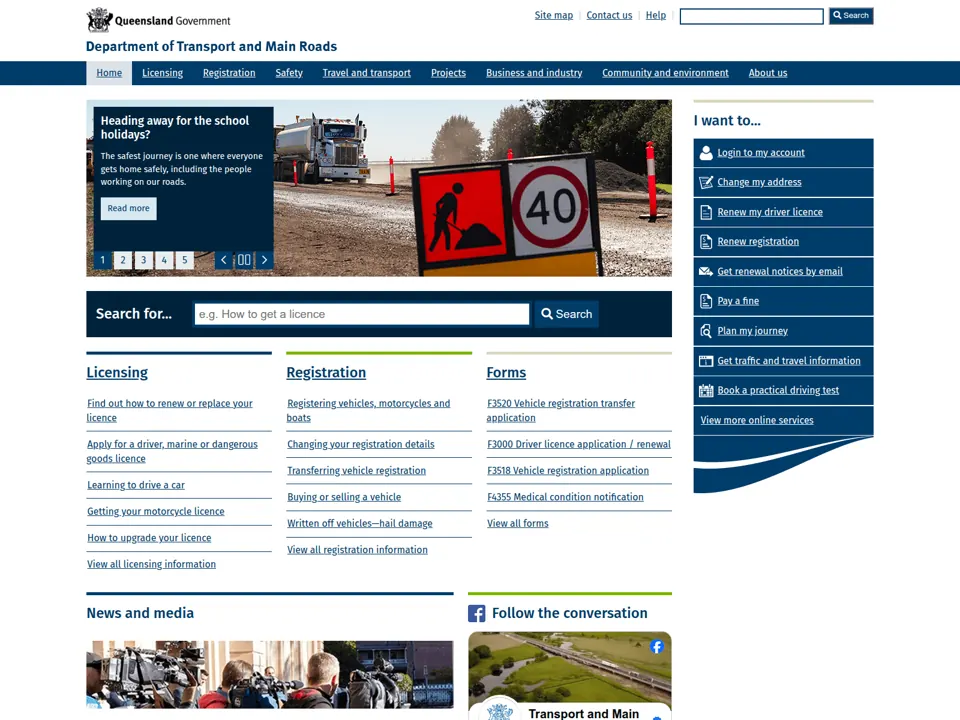
Task: Click the small Search button in the header
Action: pyautogui.click(x=851, y=16)
